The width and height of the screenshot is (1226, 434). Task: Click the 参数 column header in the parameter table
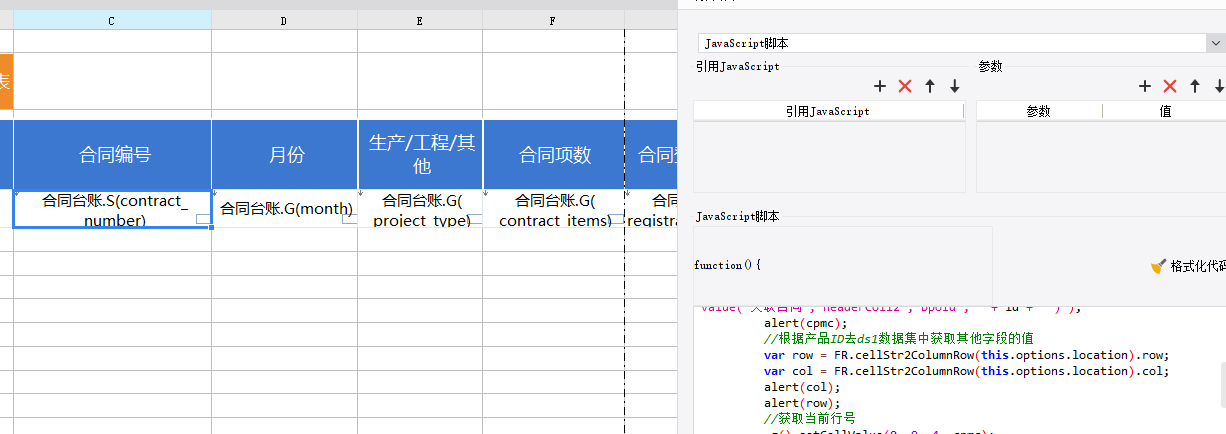1039,111
